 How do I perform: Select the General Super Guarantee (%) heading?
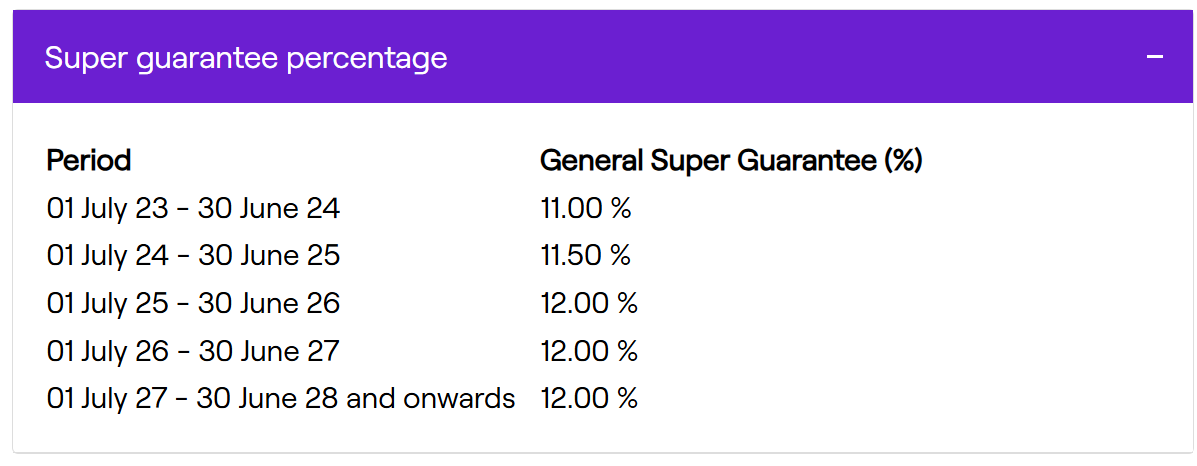pos(731,161)
